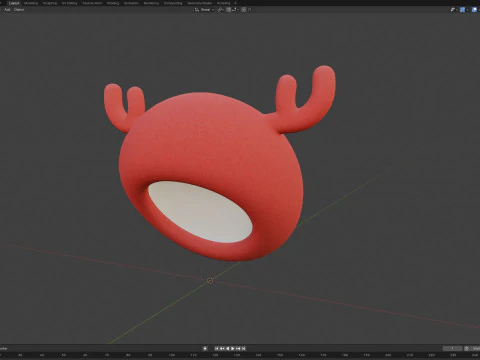This screenshot has height=360, width=480.
Task: Toggle snapping magnet icon
Action: click(x=229, y=10)
